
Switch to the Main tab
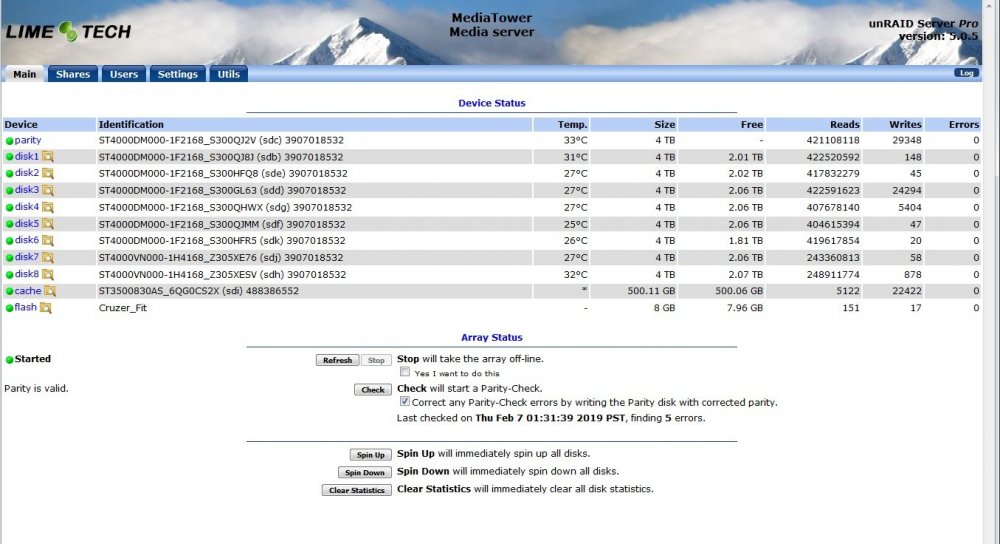pos(24,74)
